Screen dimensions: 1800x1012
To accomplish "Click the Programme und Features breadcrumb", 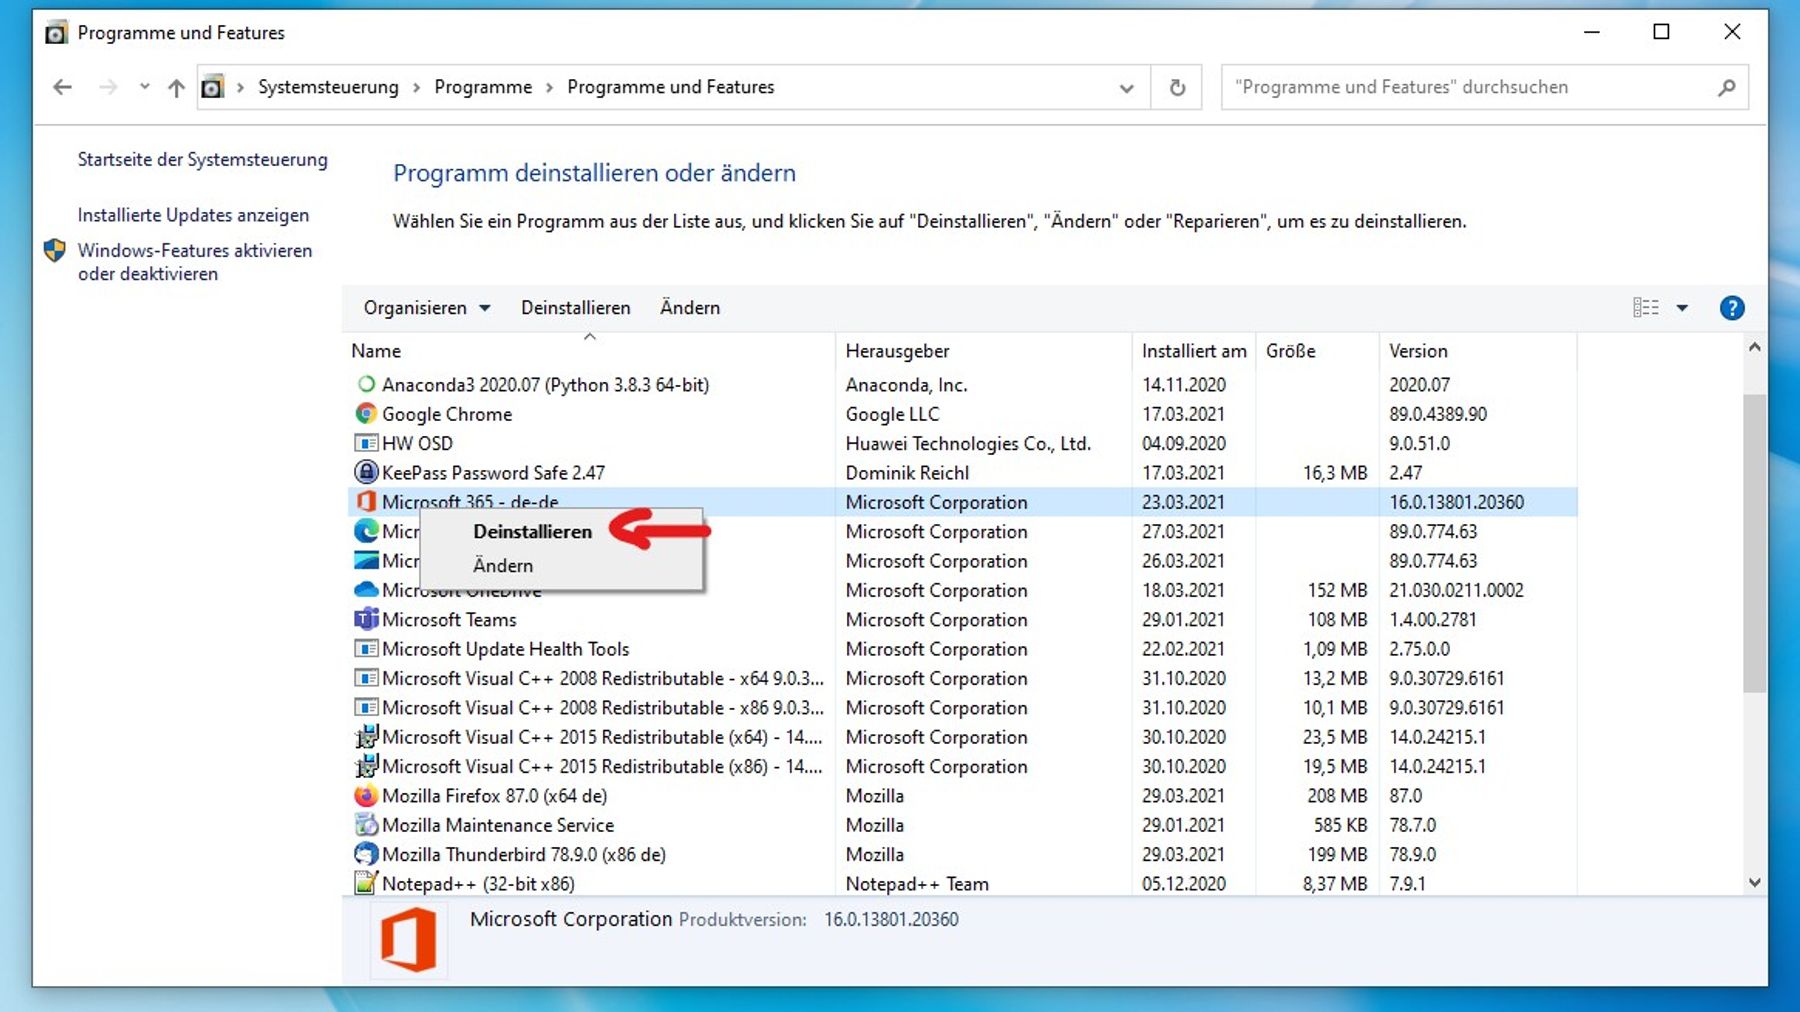I will [x=671, y=87].
